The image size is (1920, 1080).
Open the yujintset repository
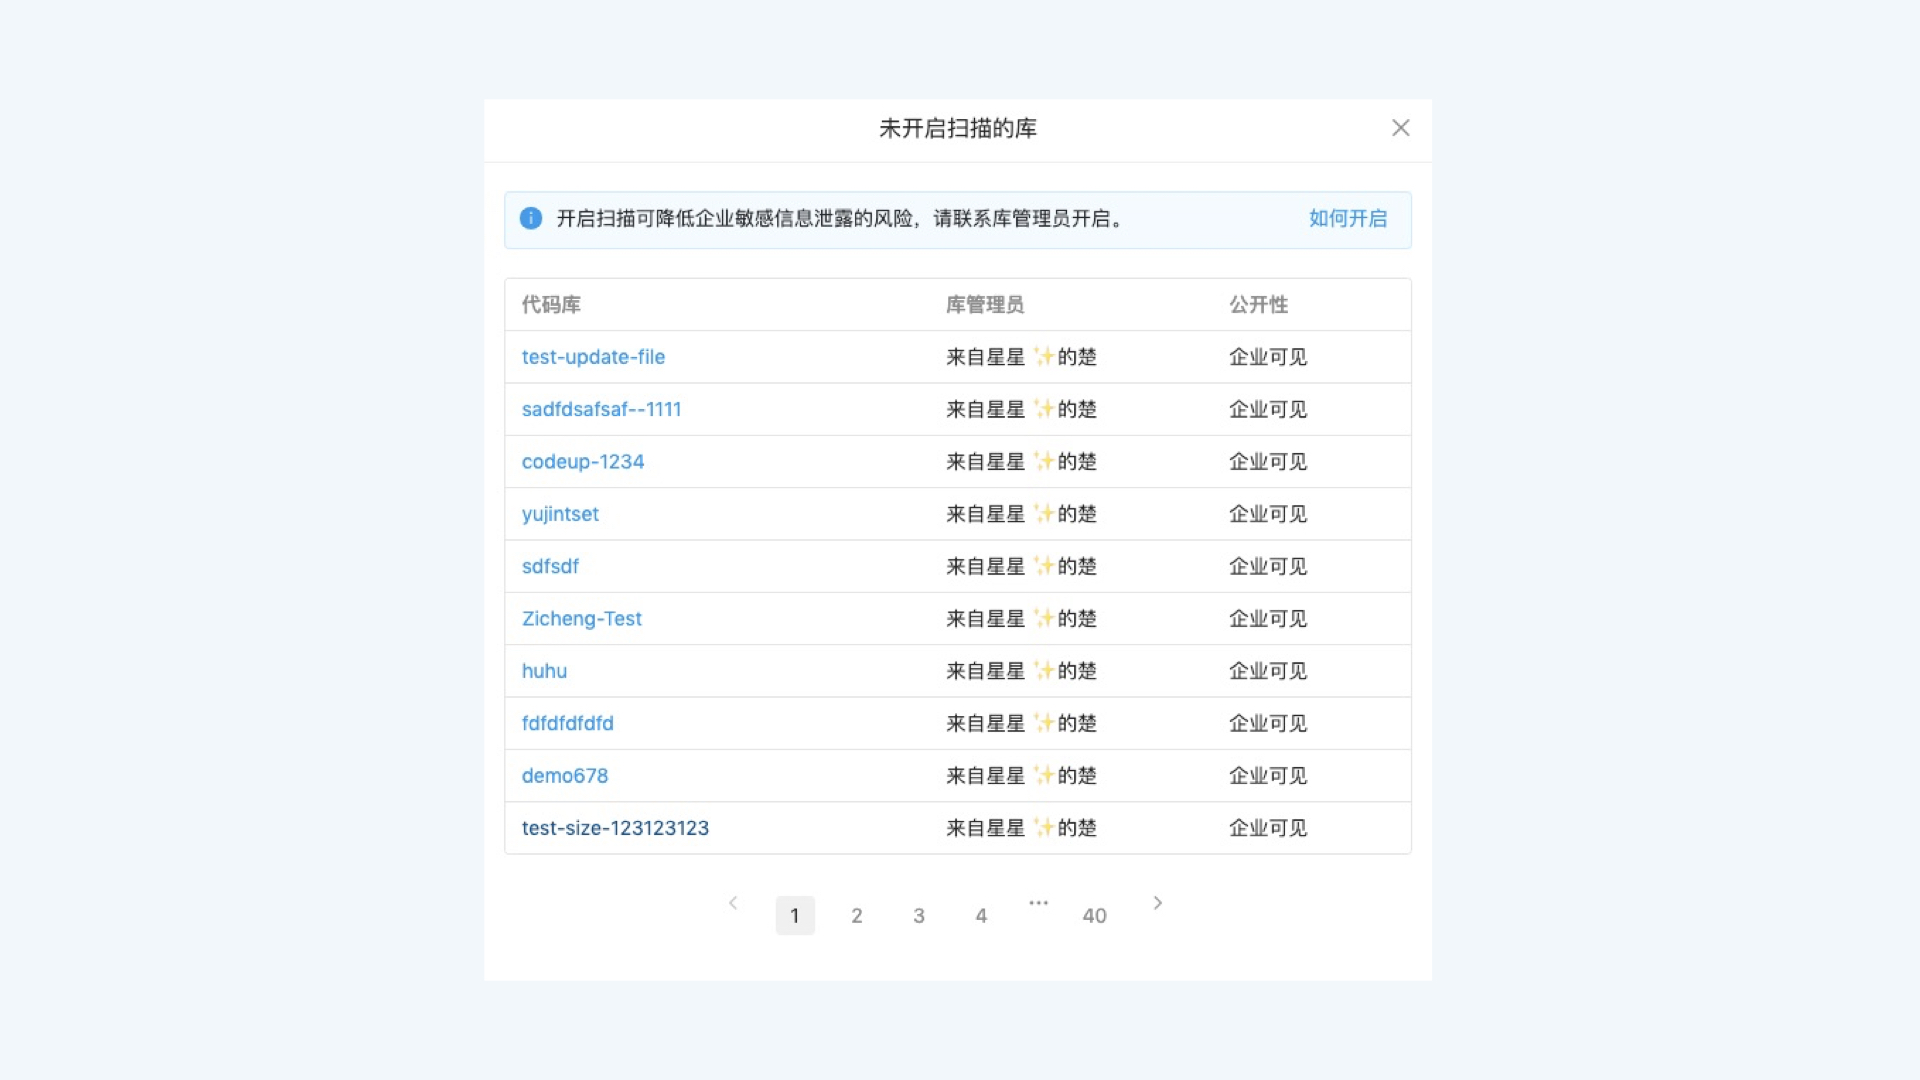(560, 514)
